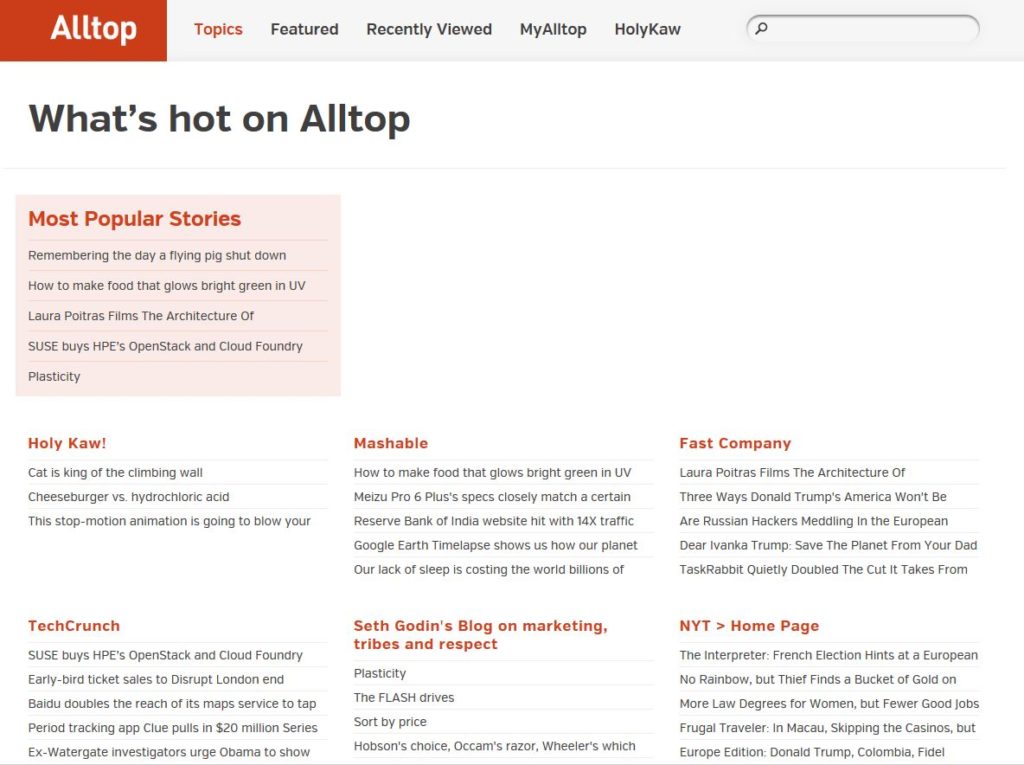Open 'This stop-motion animation is going to blow'
Image resolution: width=1024 pixels, height=765 pixels.
point(169,521)
